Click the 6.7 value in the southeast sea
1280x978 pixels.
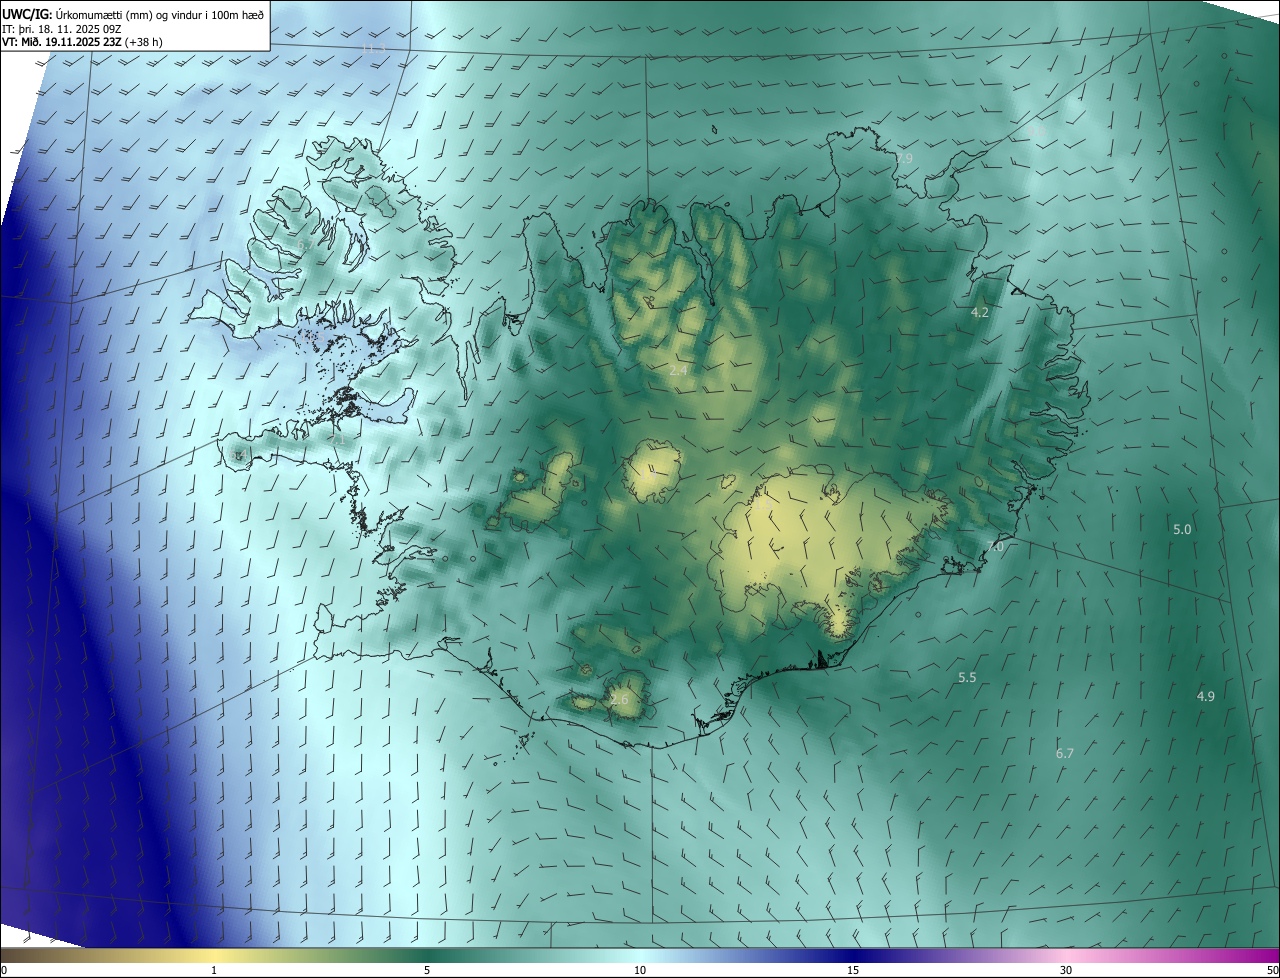pos(1065,753)
